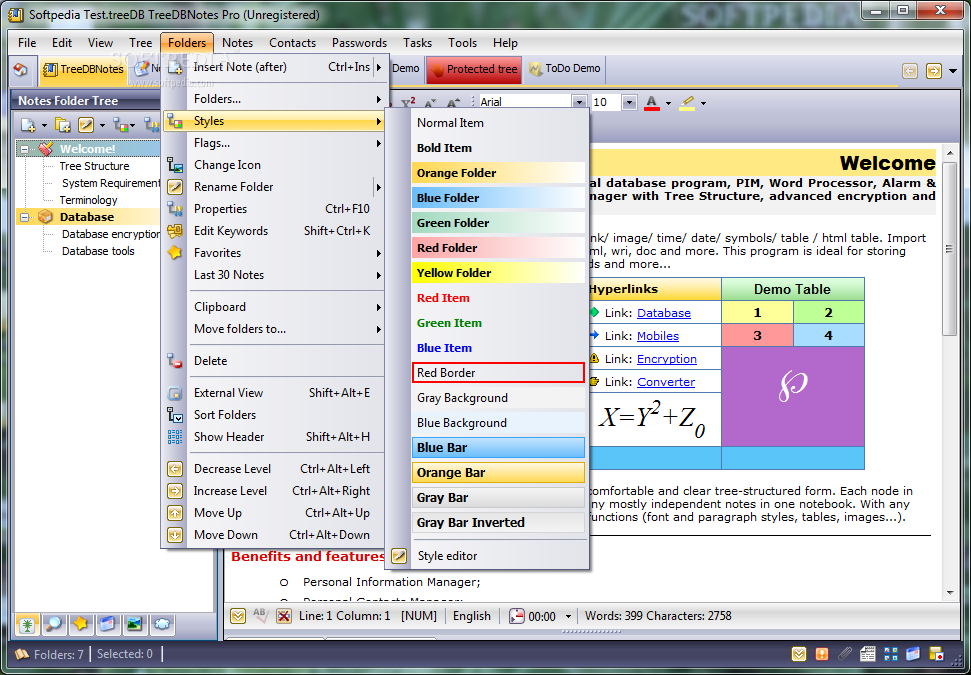Click the home icon left of tabs
Screen dimensions: 971x675
tap(20, 69)
